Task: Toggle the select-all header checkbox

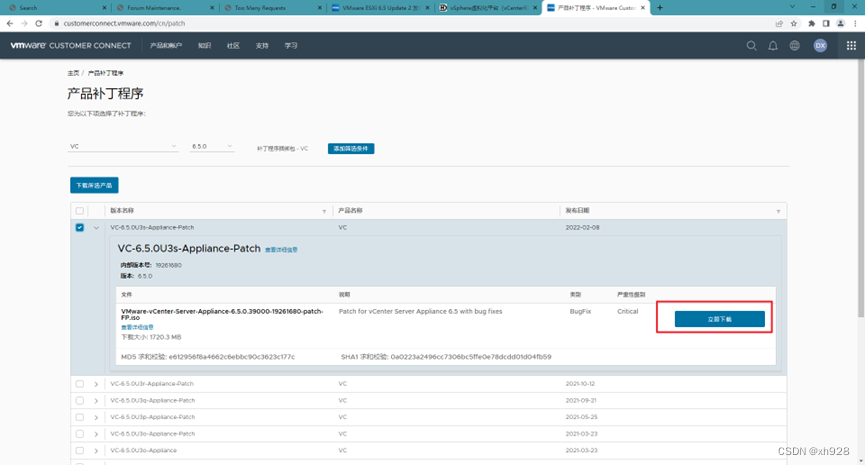Action: pyautogui.click(x=80, y=211)
